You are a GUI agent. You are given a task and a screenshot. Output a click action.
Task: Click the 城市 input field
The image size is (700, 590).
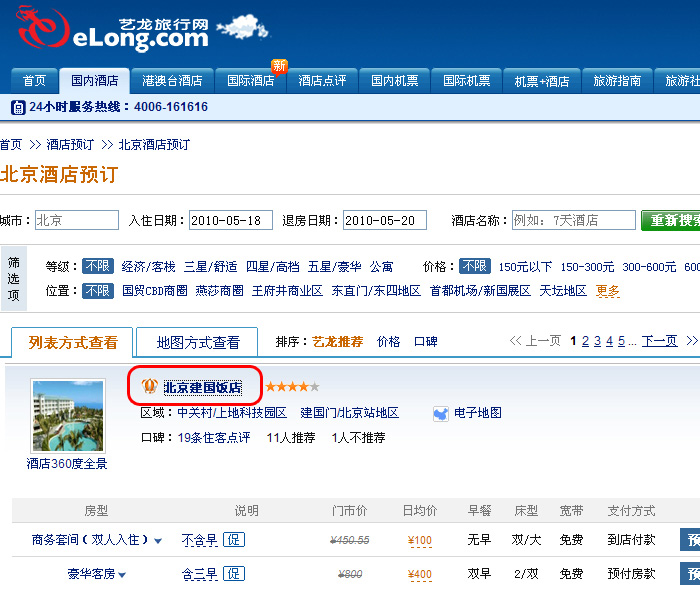coord(77,220)
